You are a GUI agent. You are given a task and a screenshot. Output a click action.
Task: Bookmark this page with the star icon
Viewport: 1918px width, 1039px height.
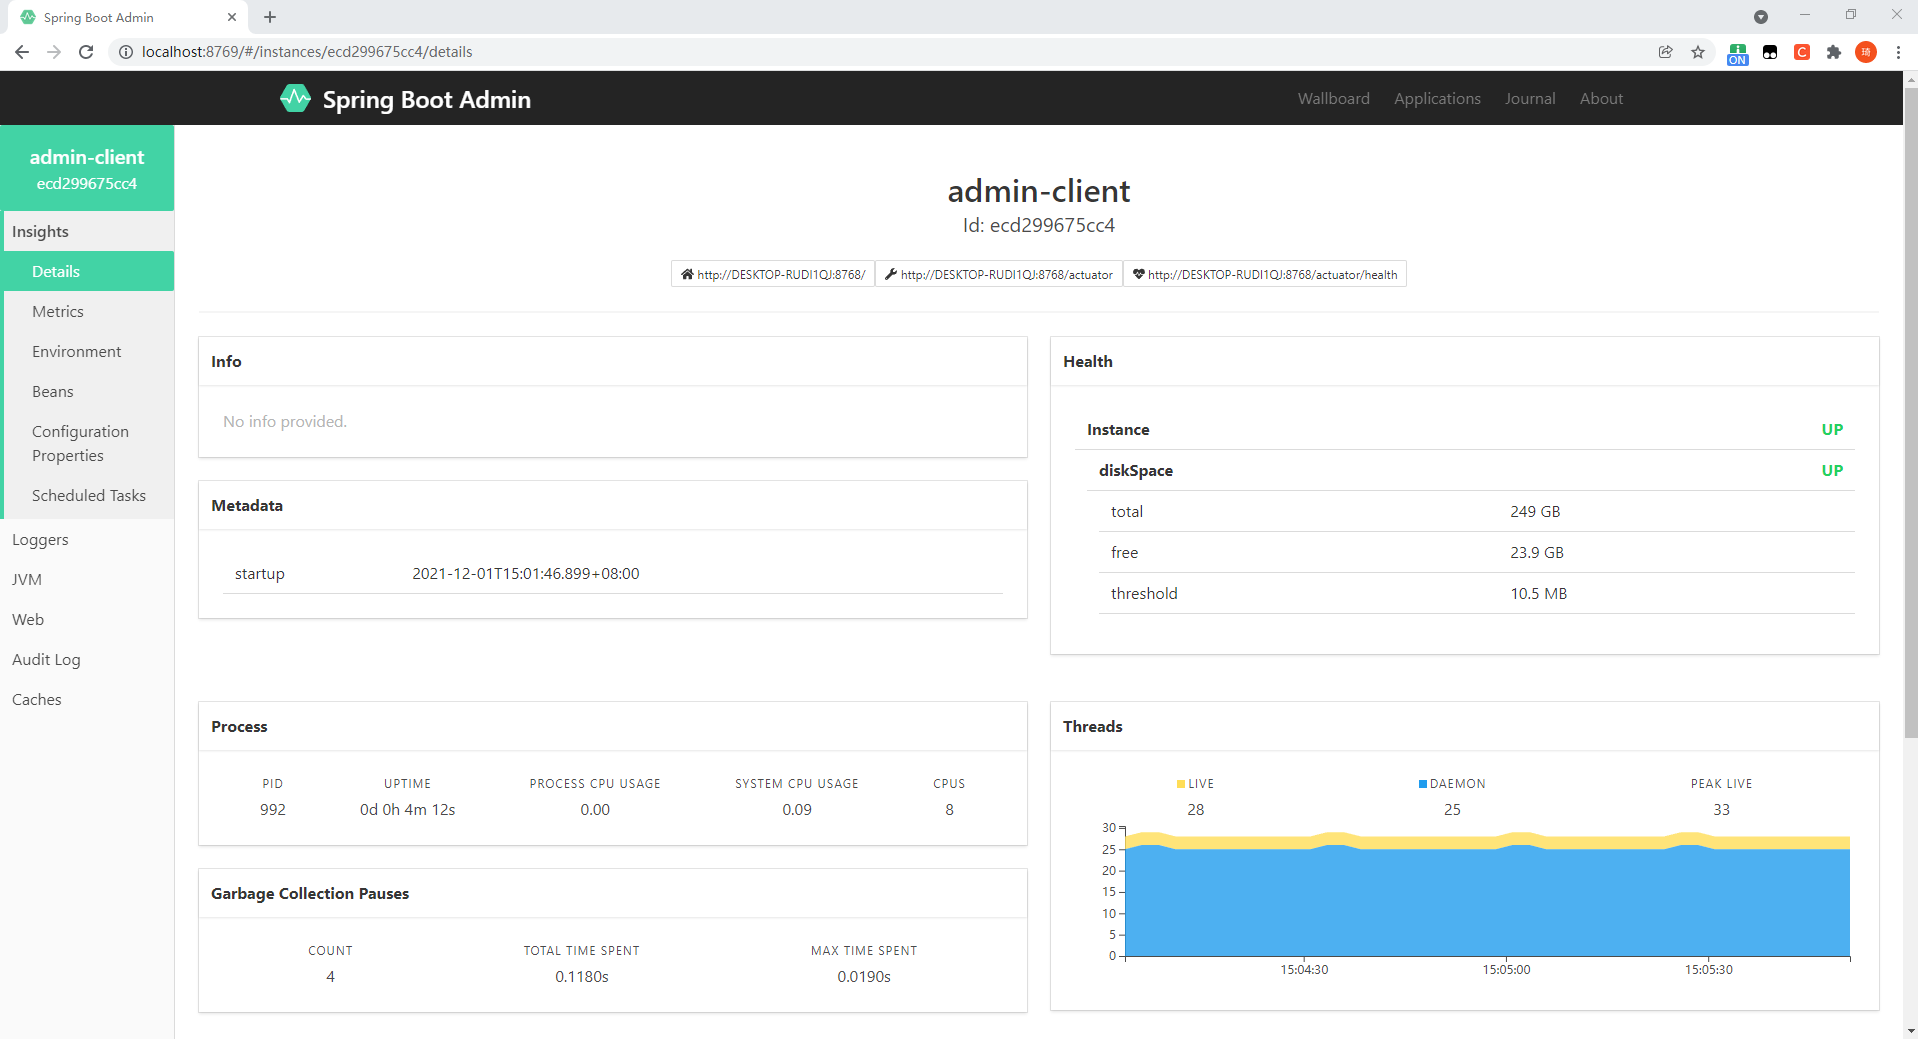[x=1698, y=52]
